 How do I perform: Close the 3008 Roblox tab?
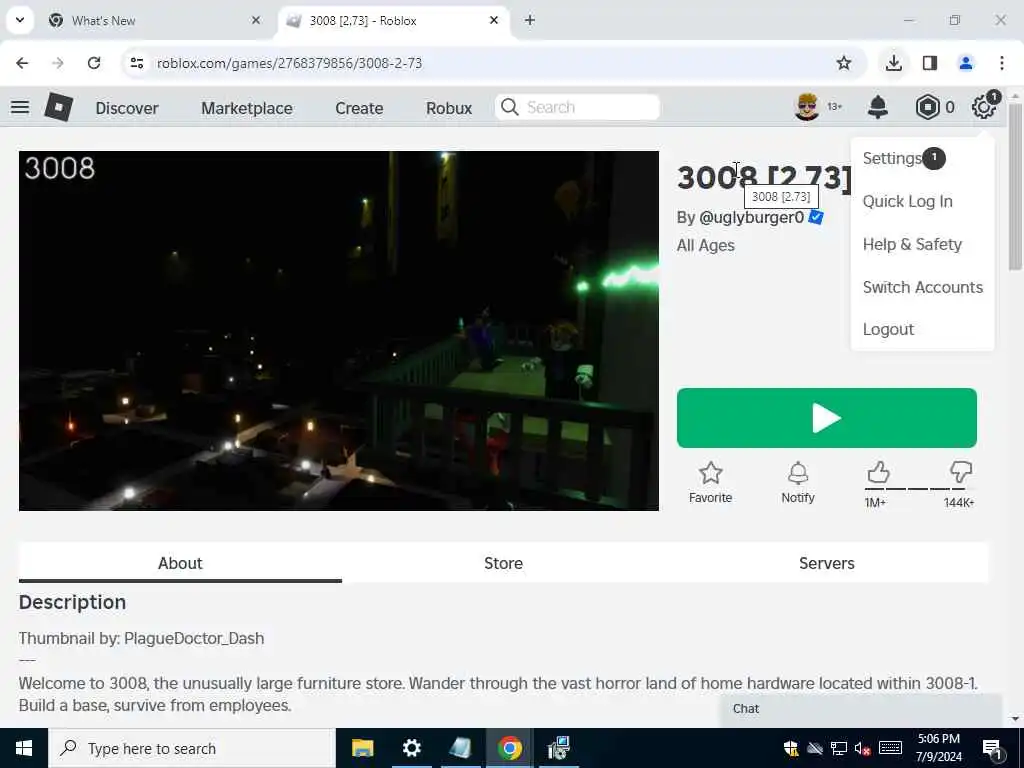[x=494, y=20]
